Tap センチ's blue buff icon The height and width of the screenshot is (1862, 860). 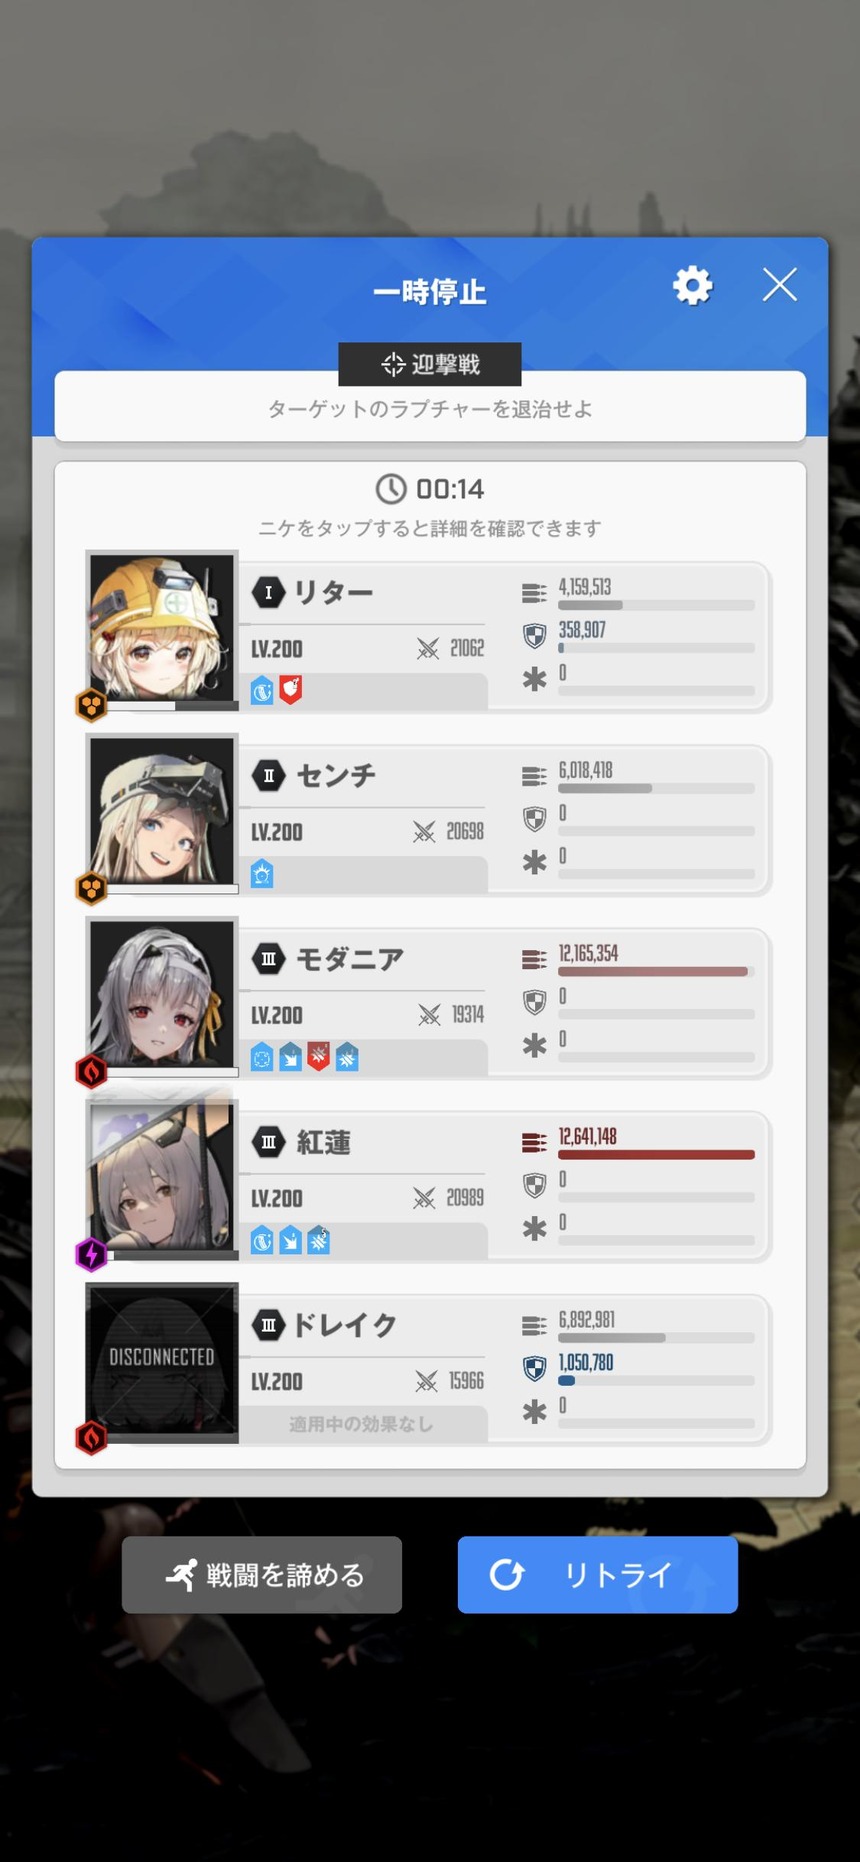262,874
